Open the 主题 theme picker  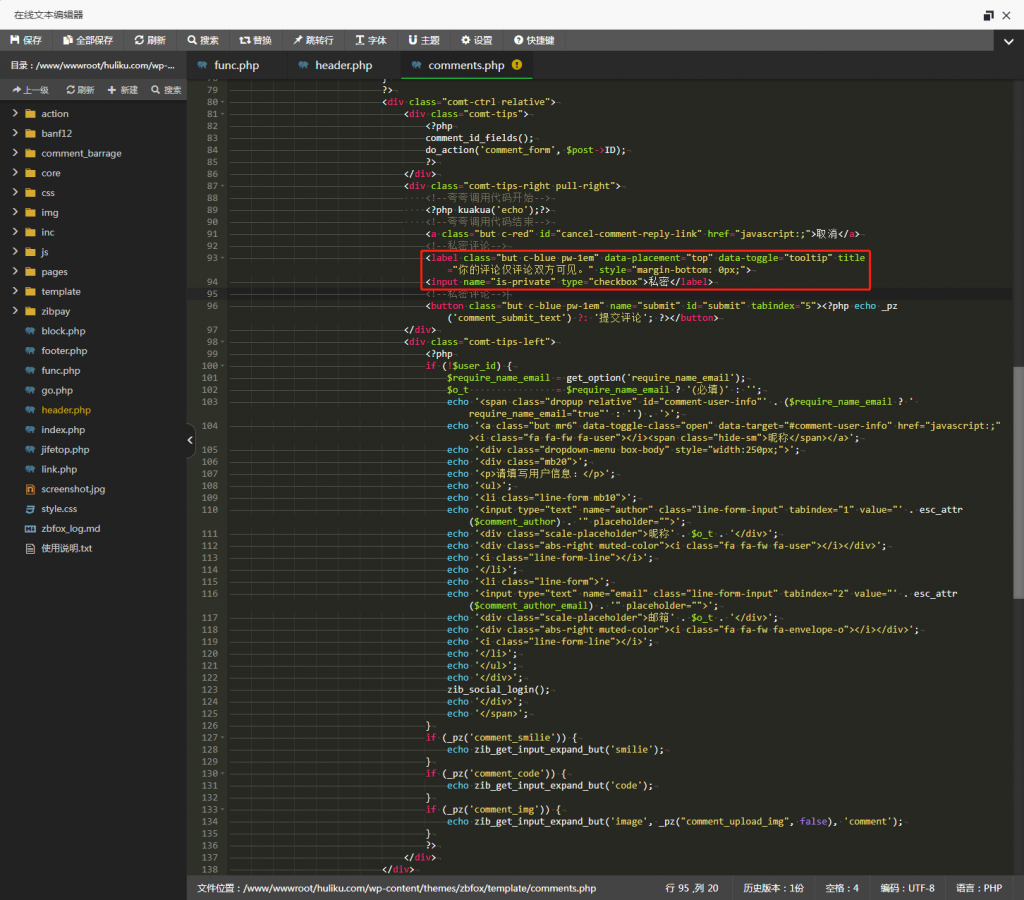pos(423,40)
